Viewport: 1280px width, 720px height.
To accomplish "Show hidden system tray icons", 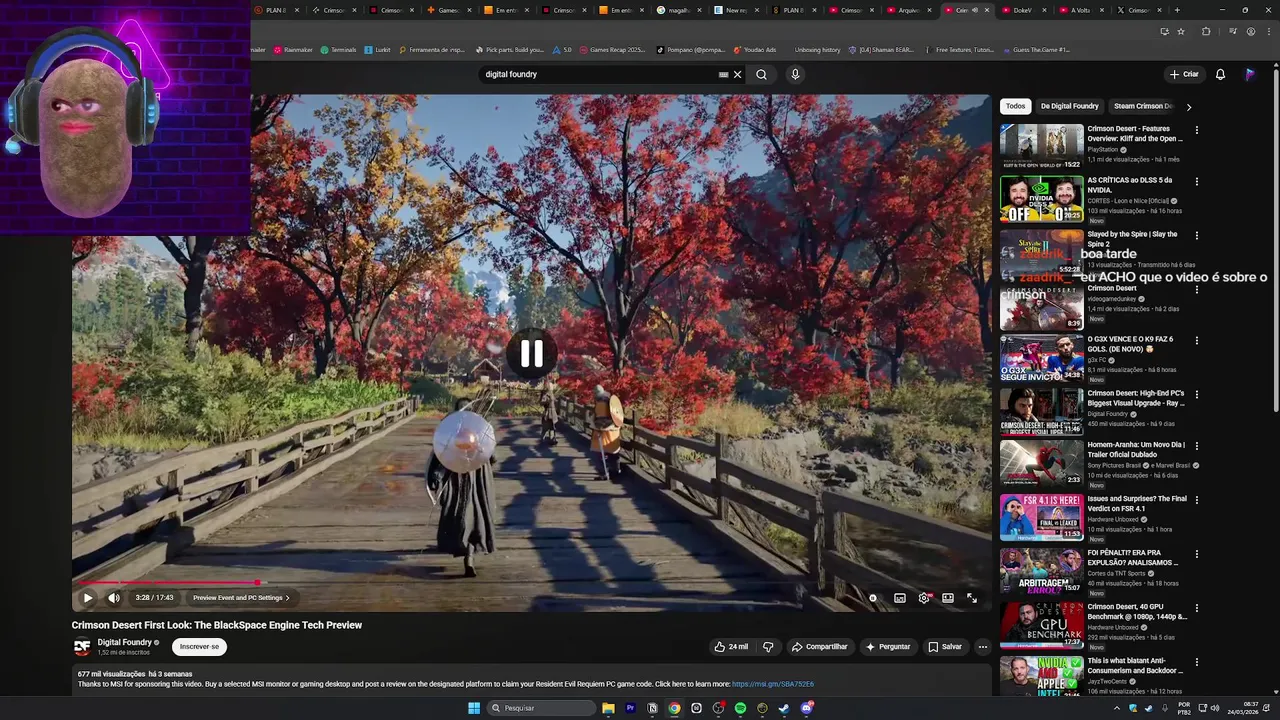I will click(1117, 708).
